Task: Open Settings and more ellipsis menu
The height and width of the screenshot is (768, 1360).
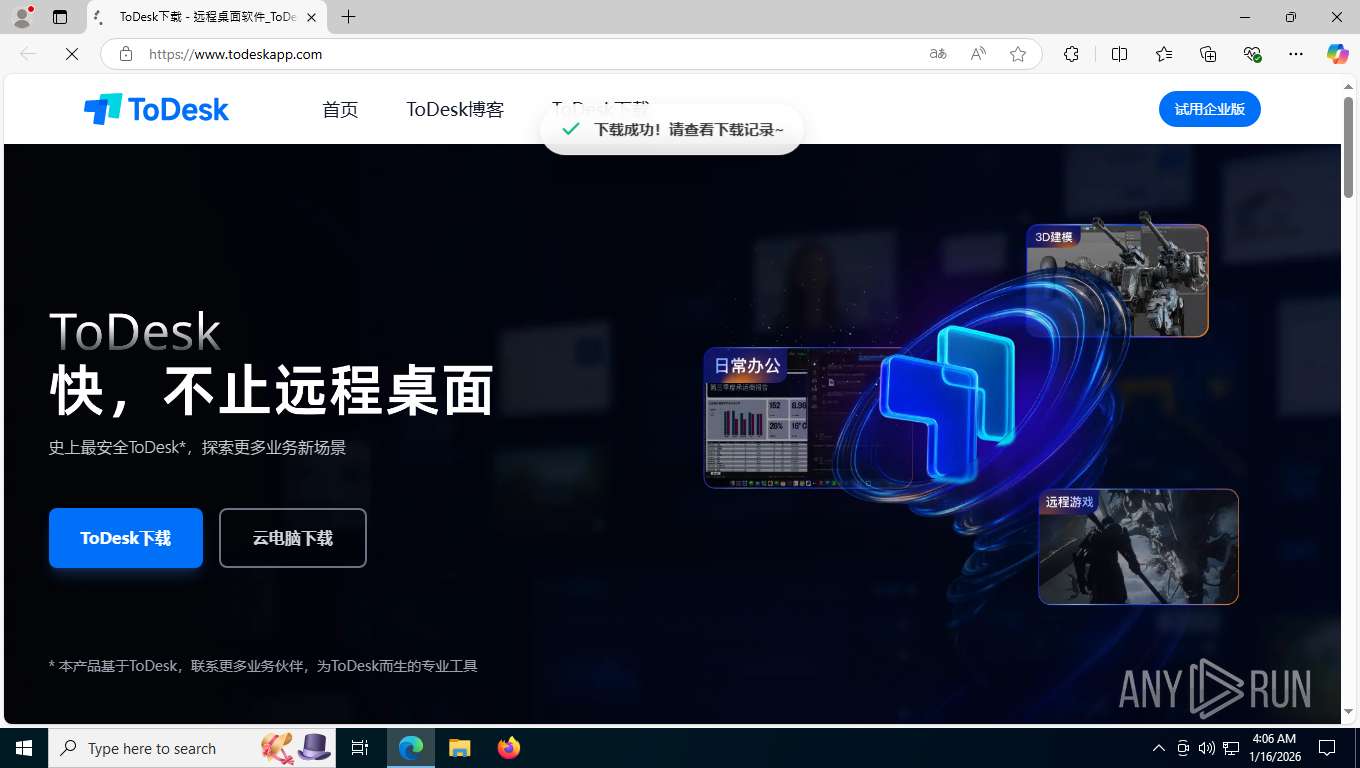Action: (x=1296, y=54)
